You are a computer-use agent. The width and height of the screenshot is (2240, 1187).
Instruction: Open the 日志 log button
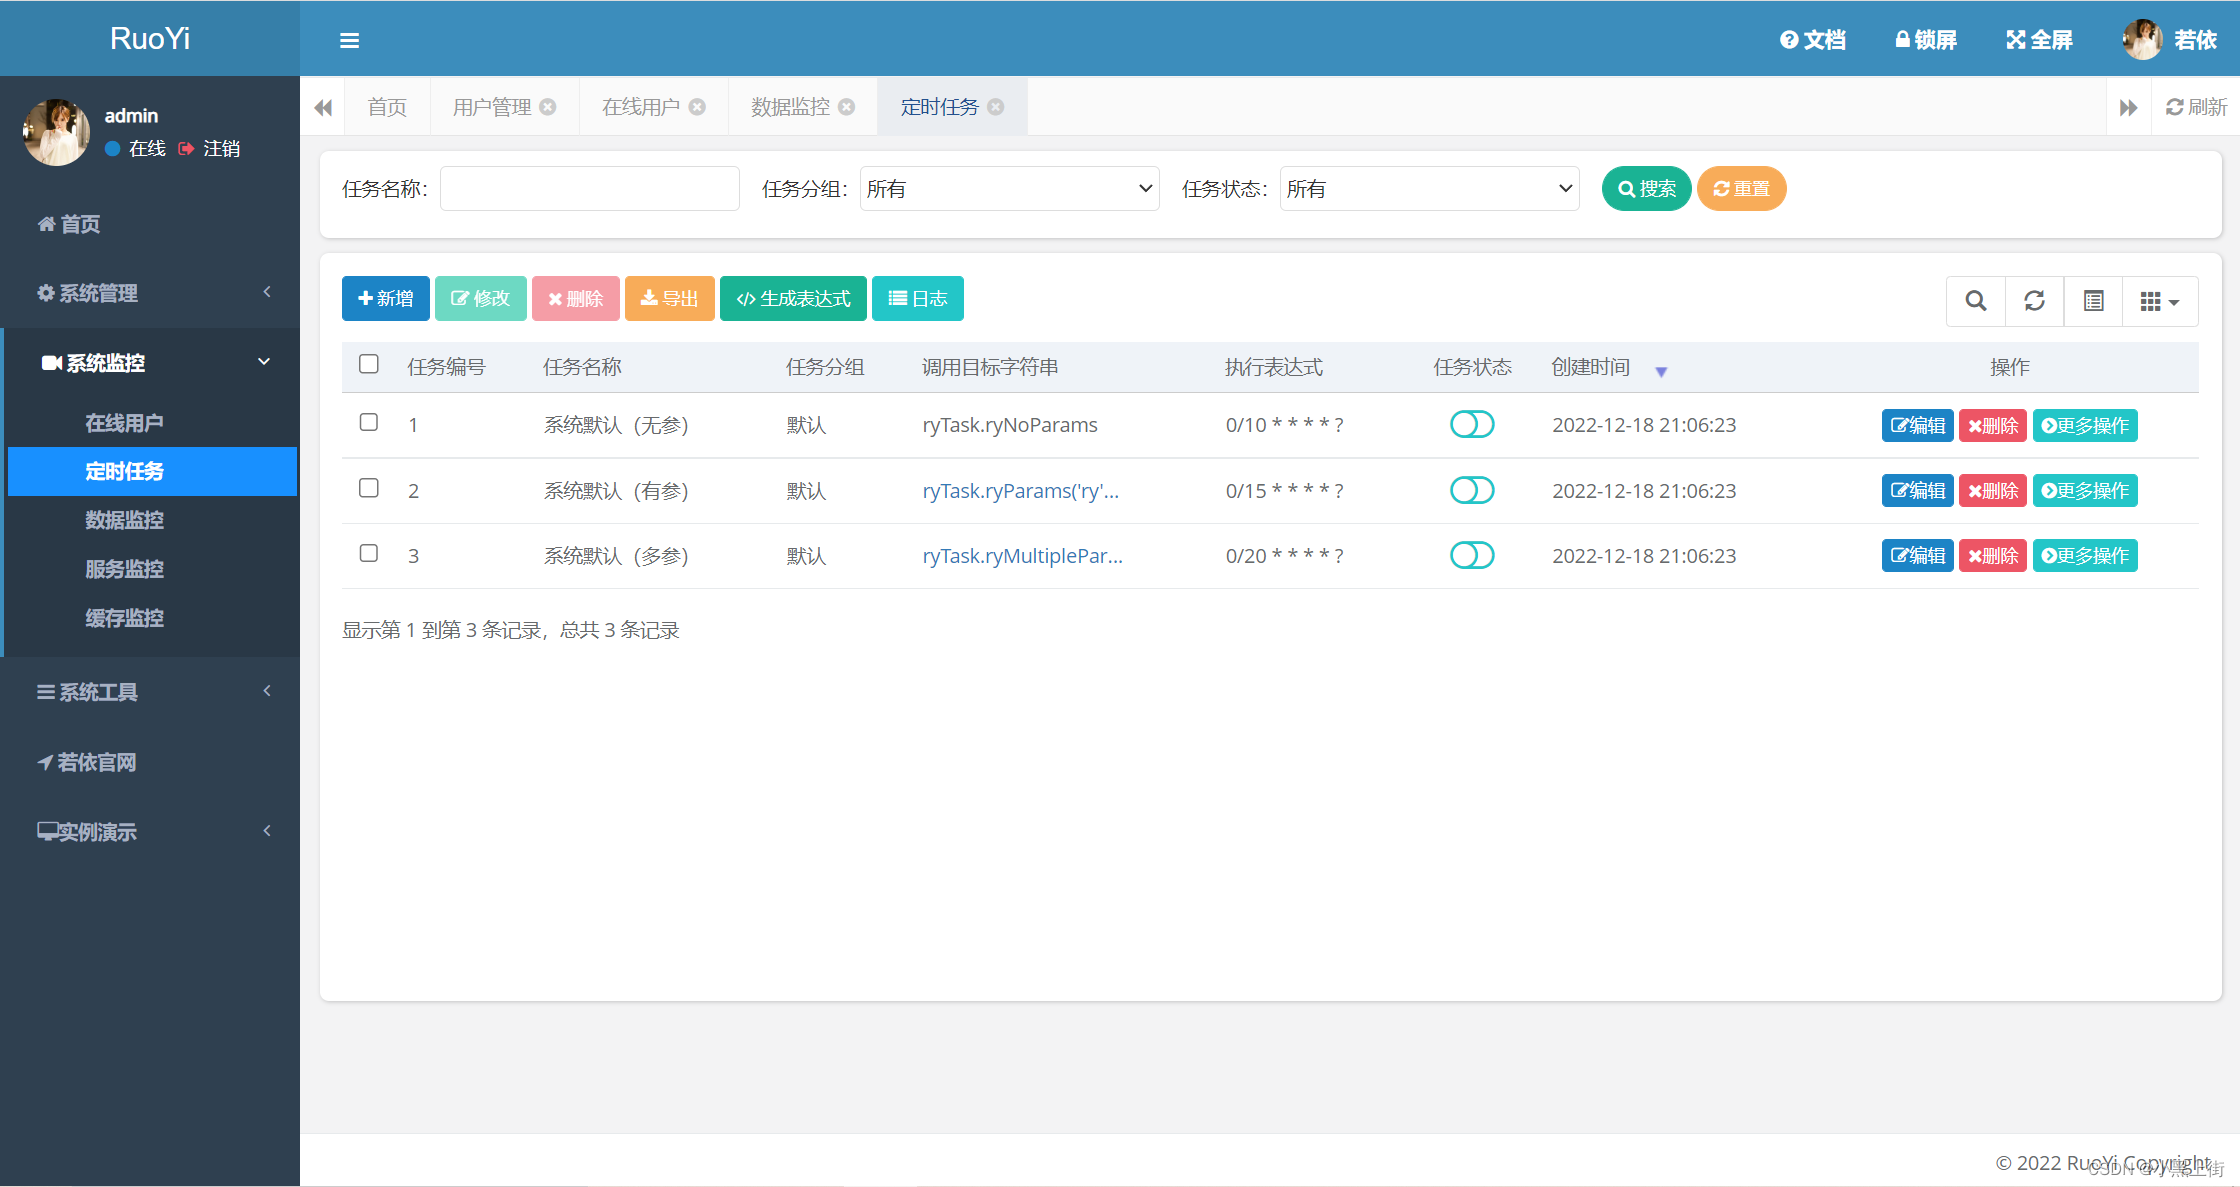pos(918,299)
